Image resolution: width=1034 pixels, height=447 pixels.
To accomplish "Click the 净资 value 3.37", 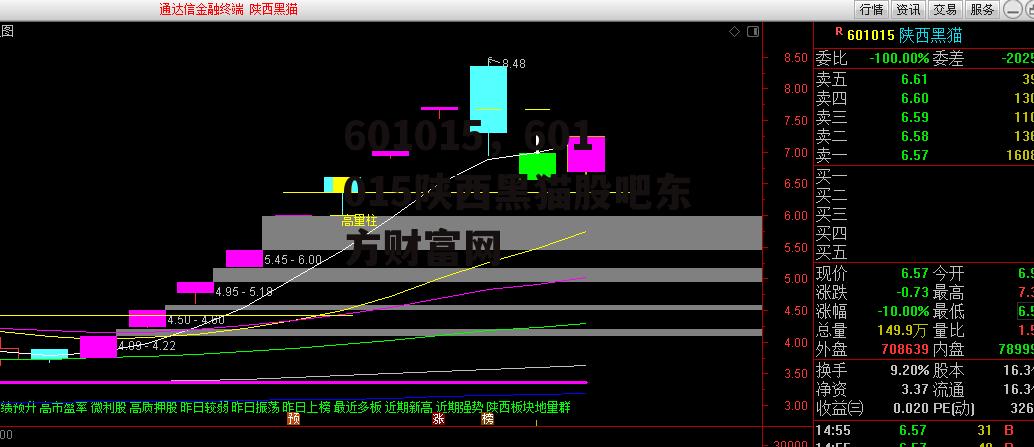I will click(x=916, y=390).
